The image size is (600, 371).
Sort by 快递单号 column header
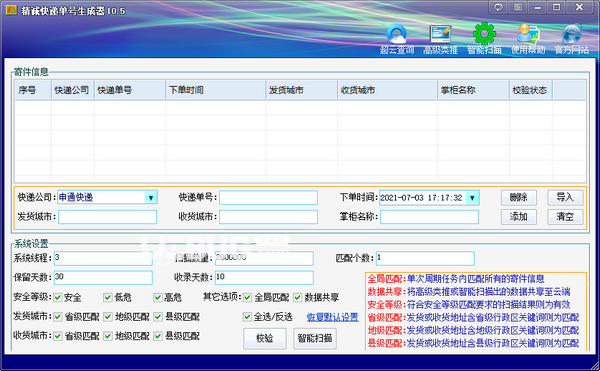(130, 90)
